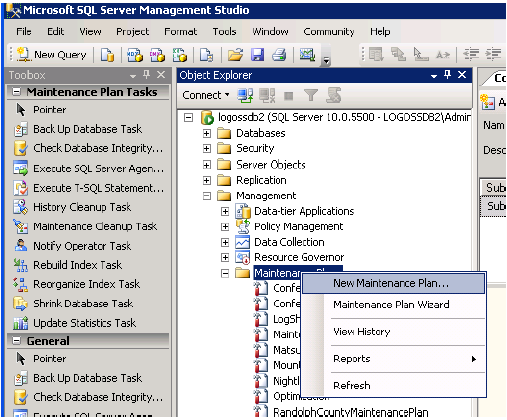507x420 pixels.
Task: Collapse the logossdb2 server node
Action: [x=188, y=118]
